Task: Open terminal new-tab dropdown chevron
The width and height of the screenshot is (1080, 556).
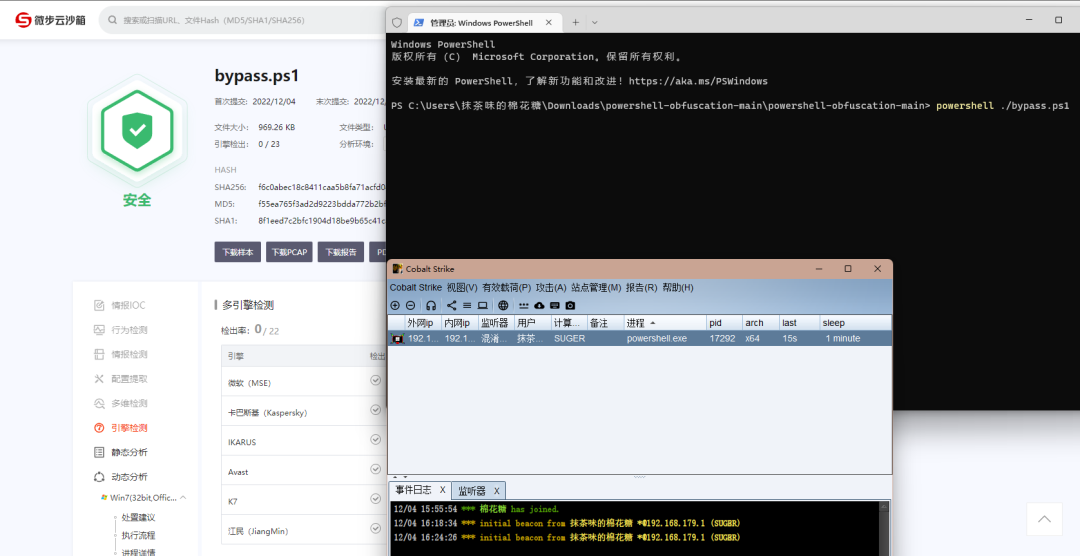Action: coord(594,22)
